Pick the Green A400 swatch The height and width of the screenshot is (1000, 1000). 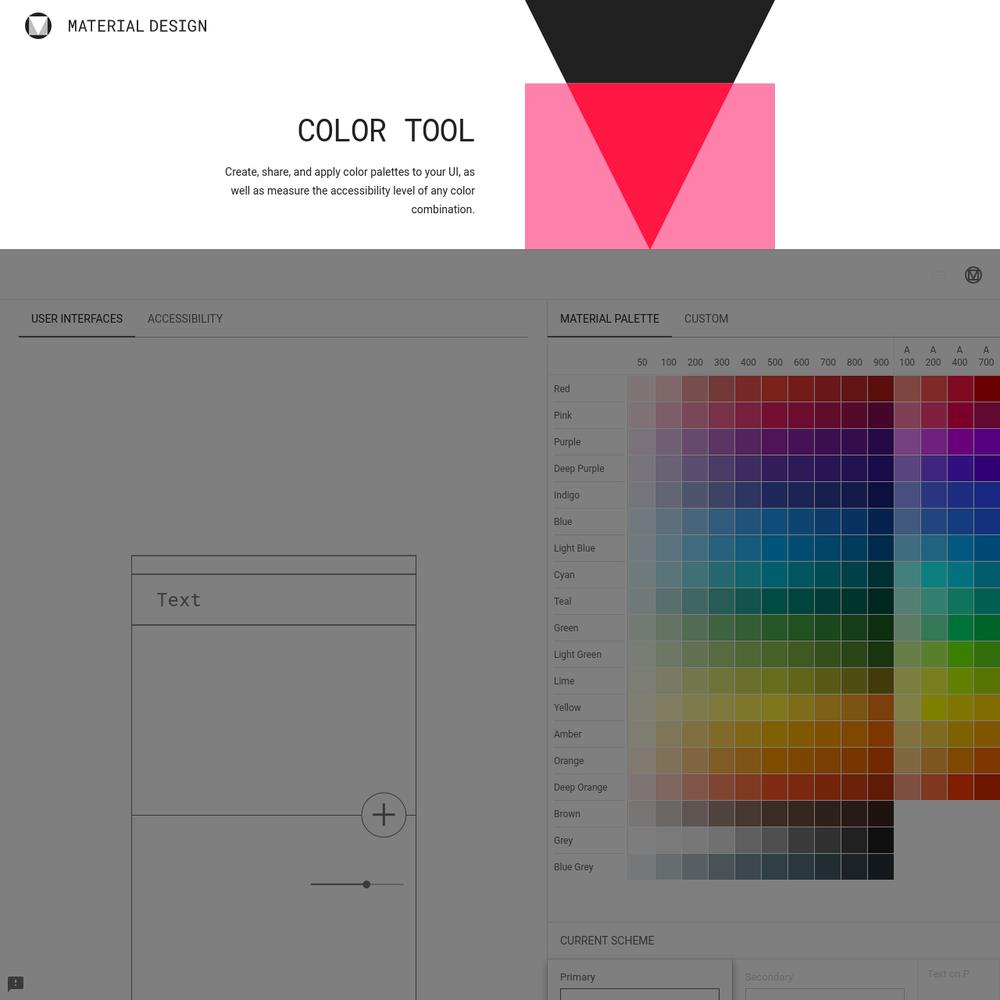pyautogui.click(x=960, y=628)
